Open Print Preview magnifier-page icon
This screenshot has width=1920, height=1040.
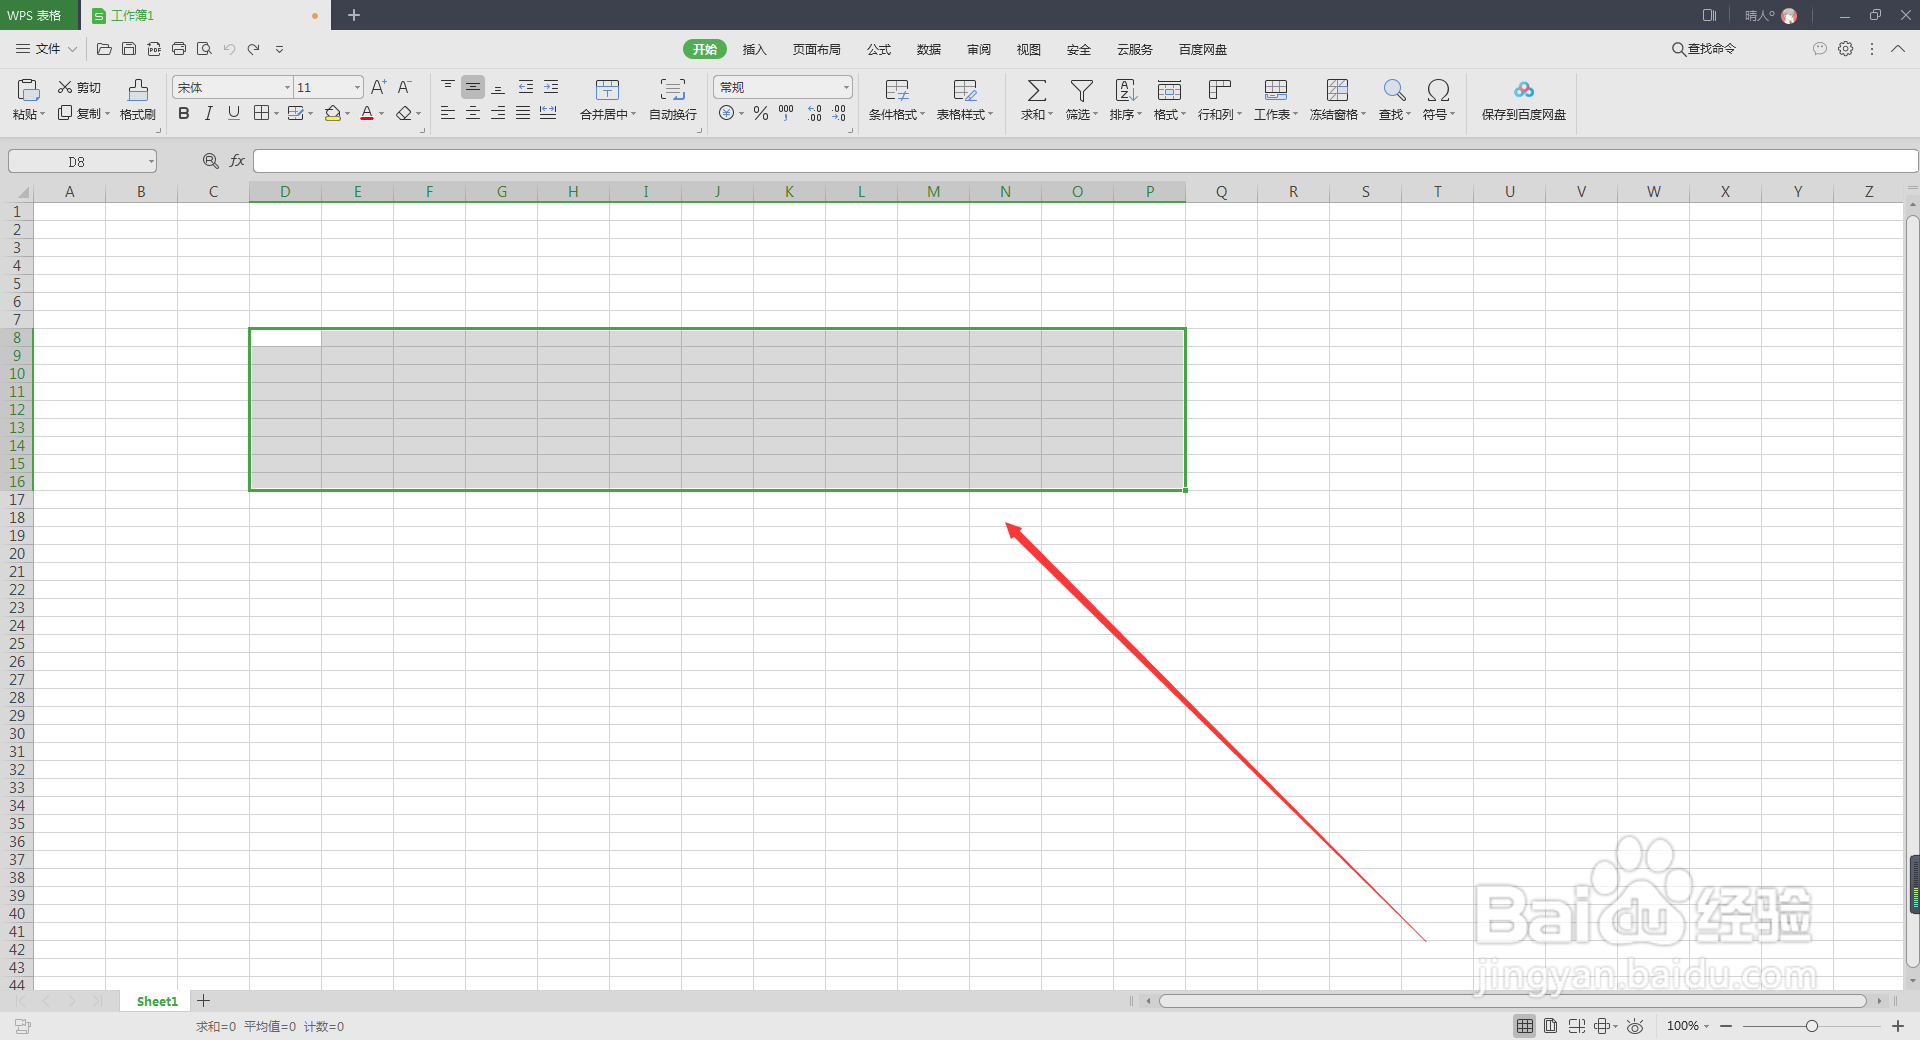[204, 48]
